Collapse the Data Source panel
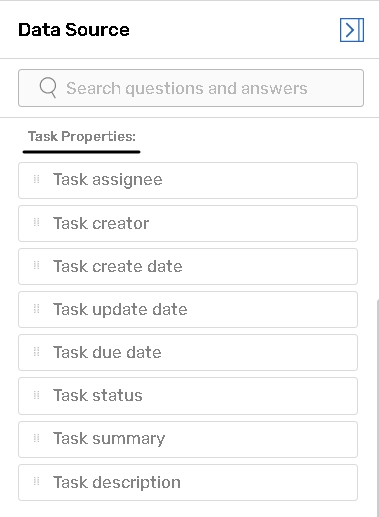This screenshot has height=517, width=379. click(352, 30)
